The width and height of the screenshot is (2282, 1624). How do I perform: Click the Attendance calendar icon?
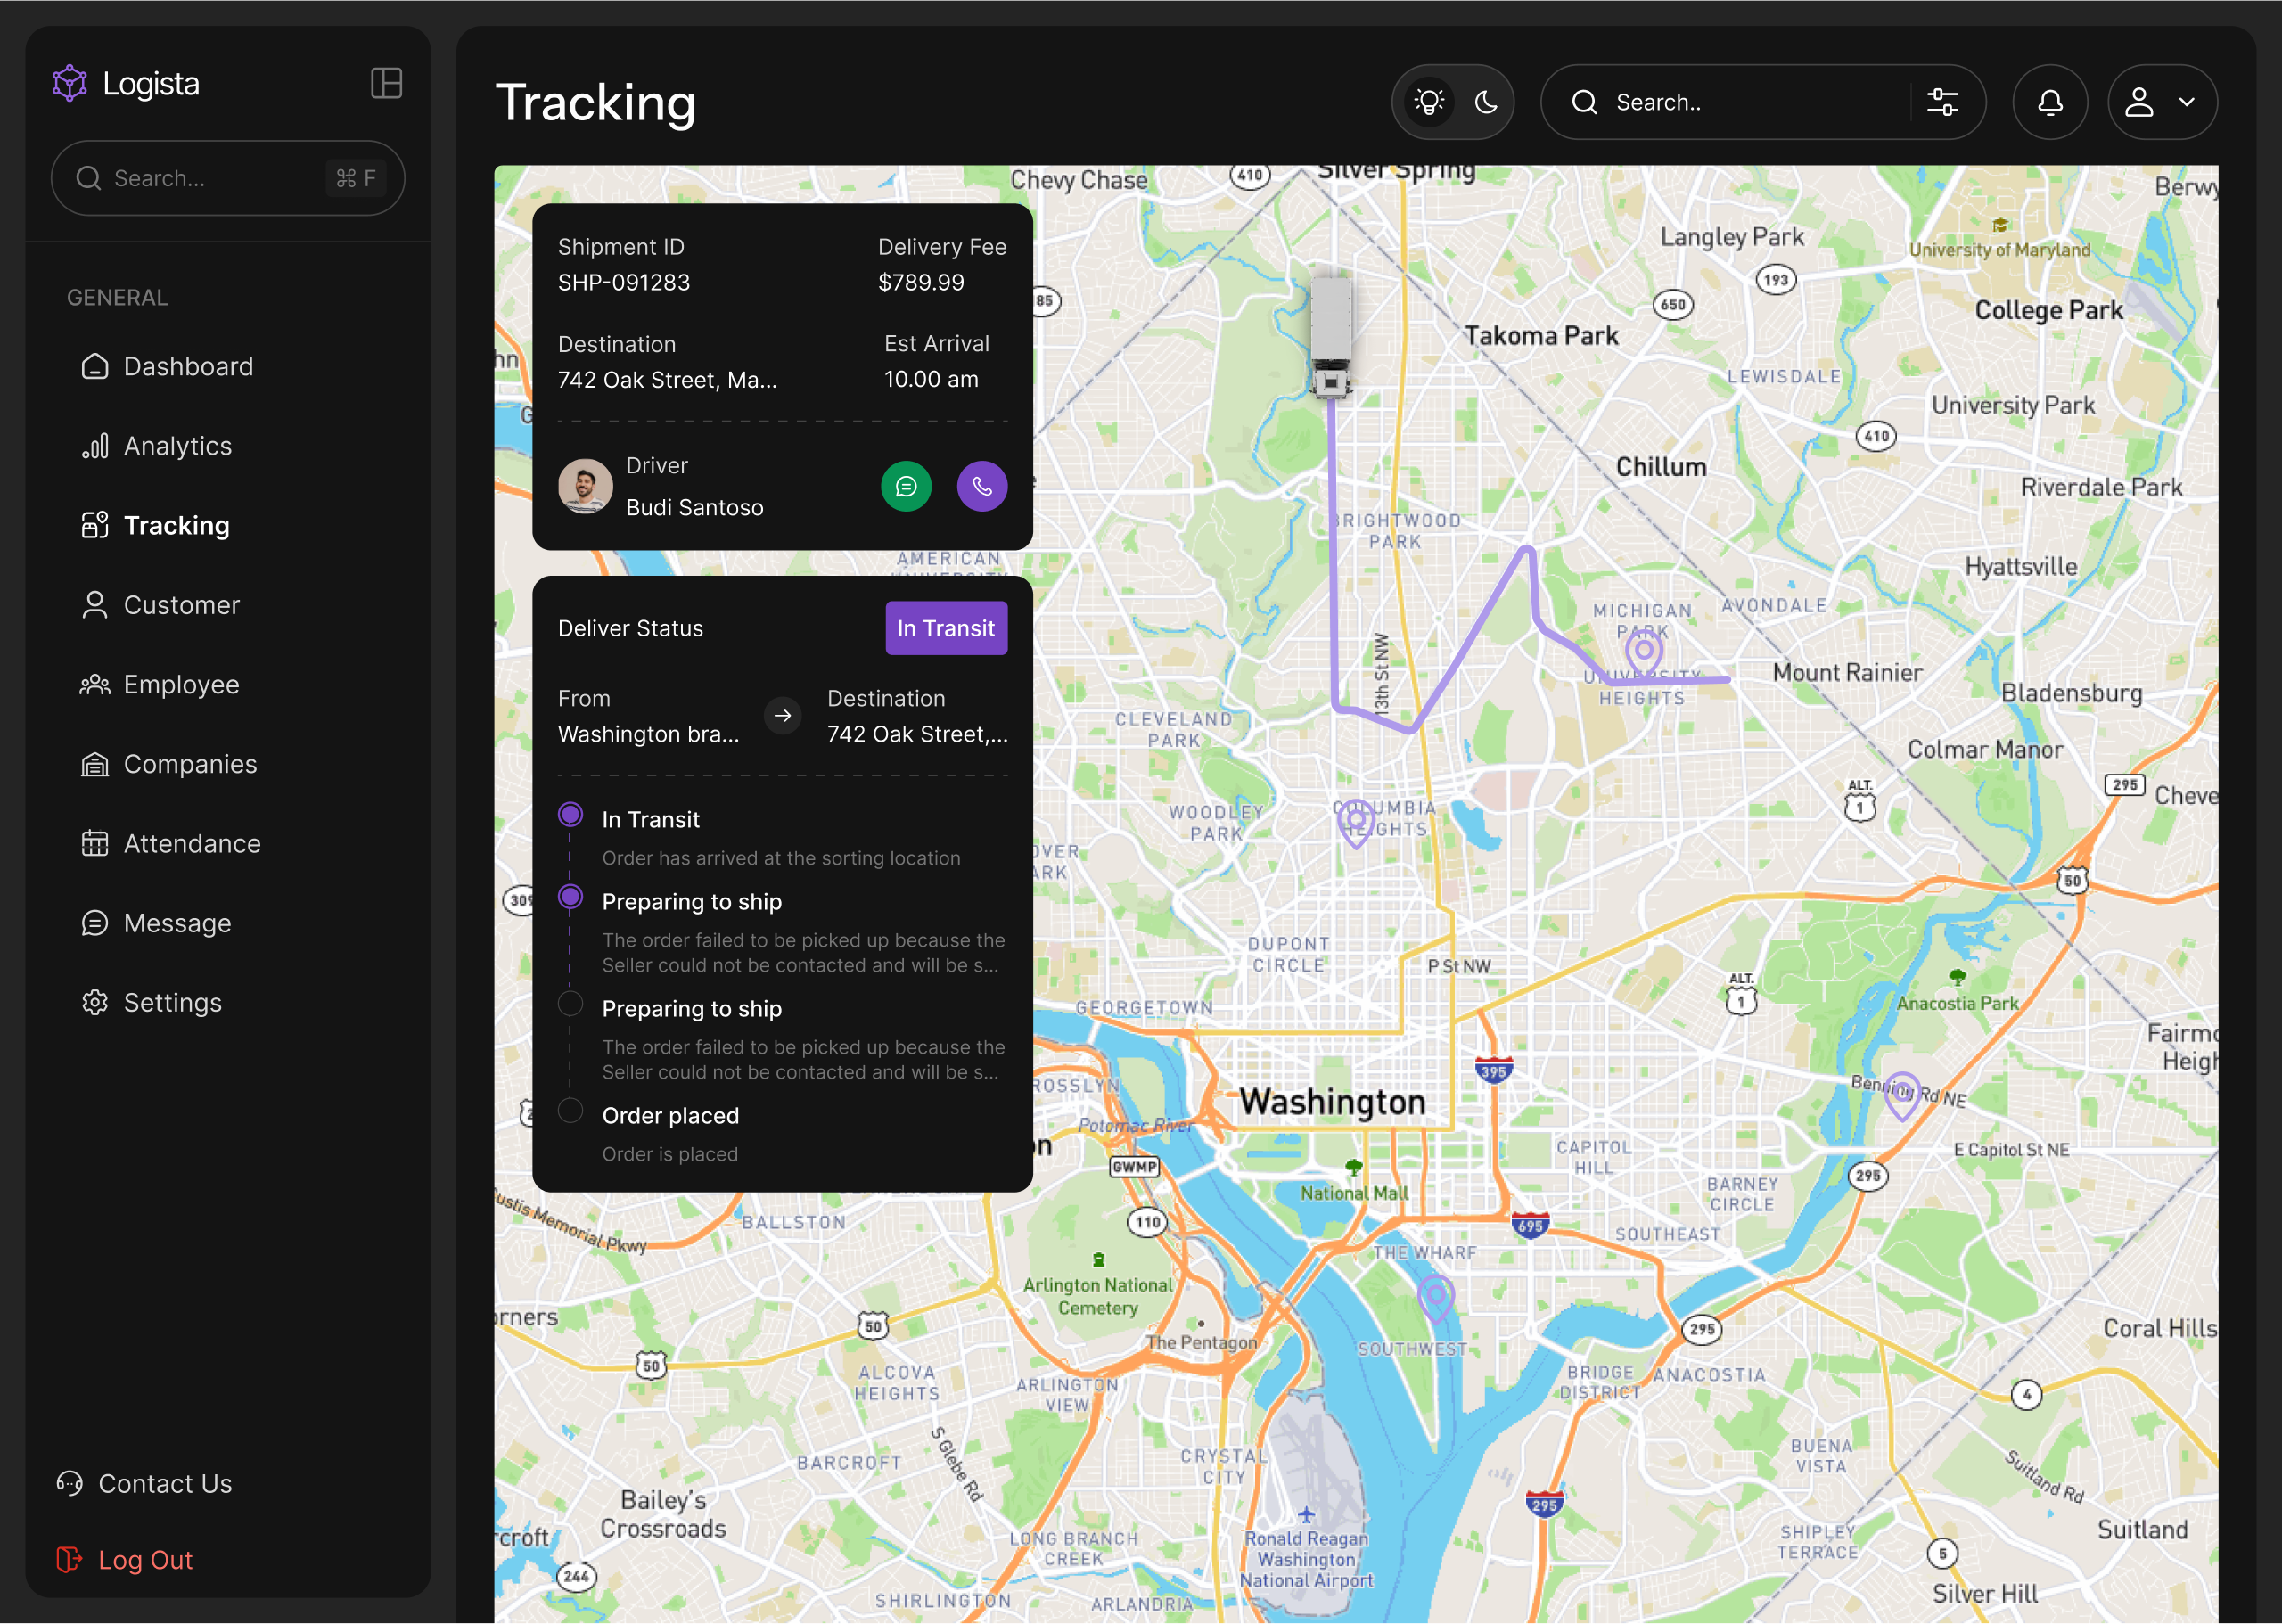[95, 844]
